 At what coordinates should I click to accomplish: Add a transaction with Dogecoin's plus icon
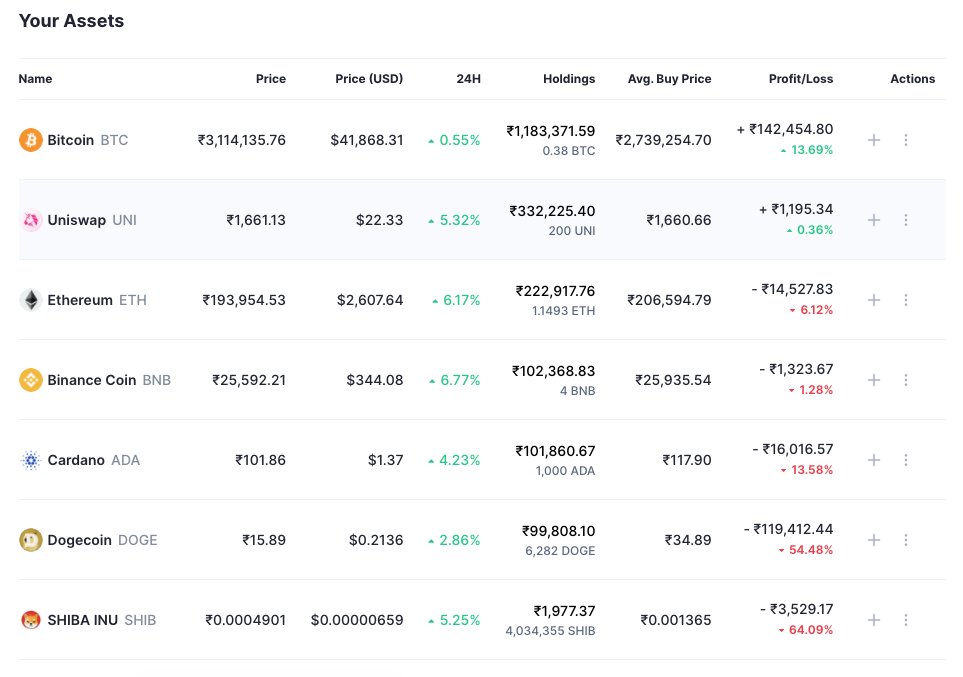874,540
